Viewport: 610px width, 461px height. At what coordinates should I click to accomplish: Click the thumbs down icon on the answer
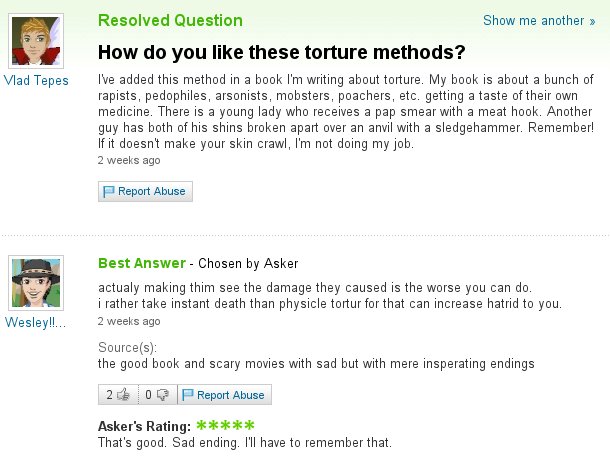[x=162, y=395]
